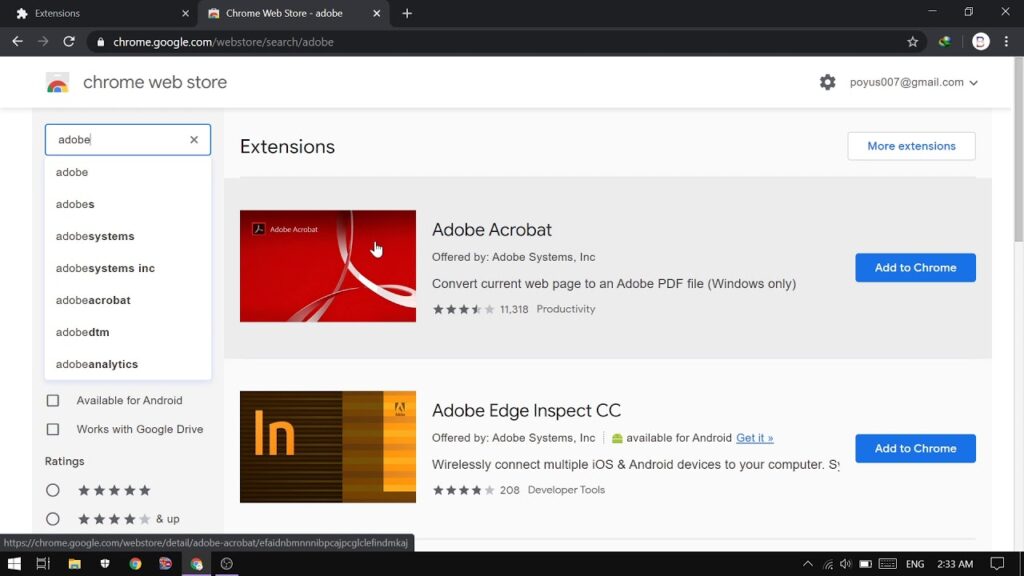Open Task View on the taskbar

[43, 564]
